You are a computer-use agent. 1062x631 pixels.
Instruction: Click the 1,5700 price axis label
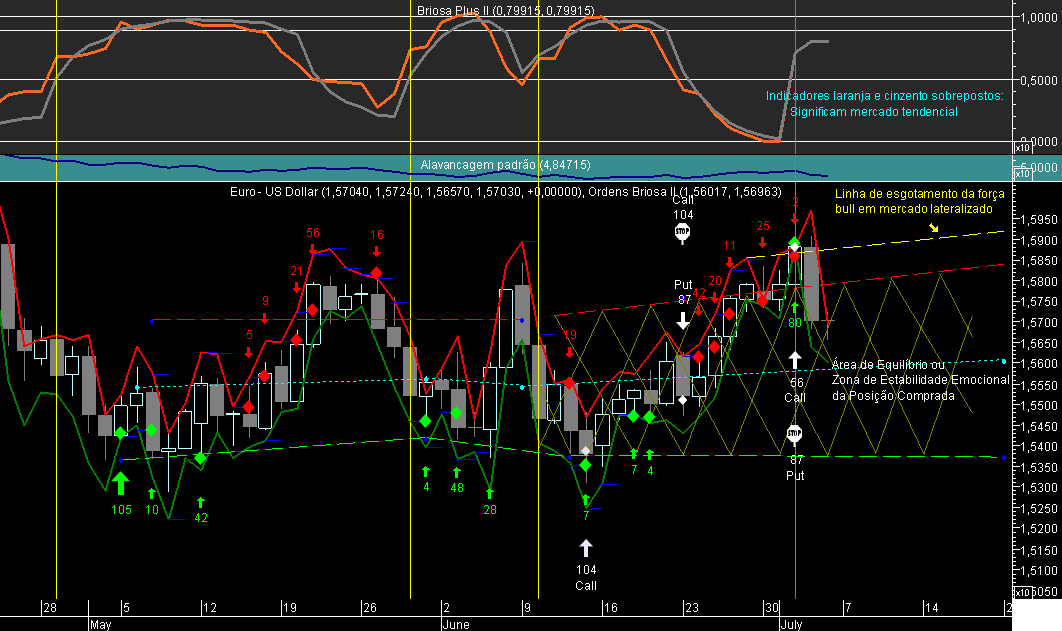click(x=1038, y=323)
